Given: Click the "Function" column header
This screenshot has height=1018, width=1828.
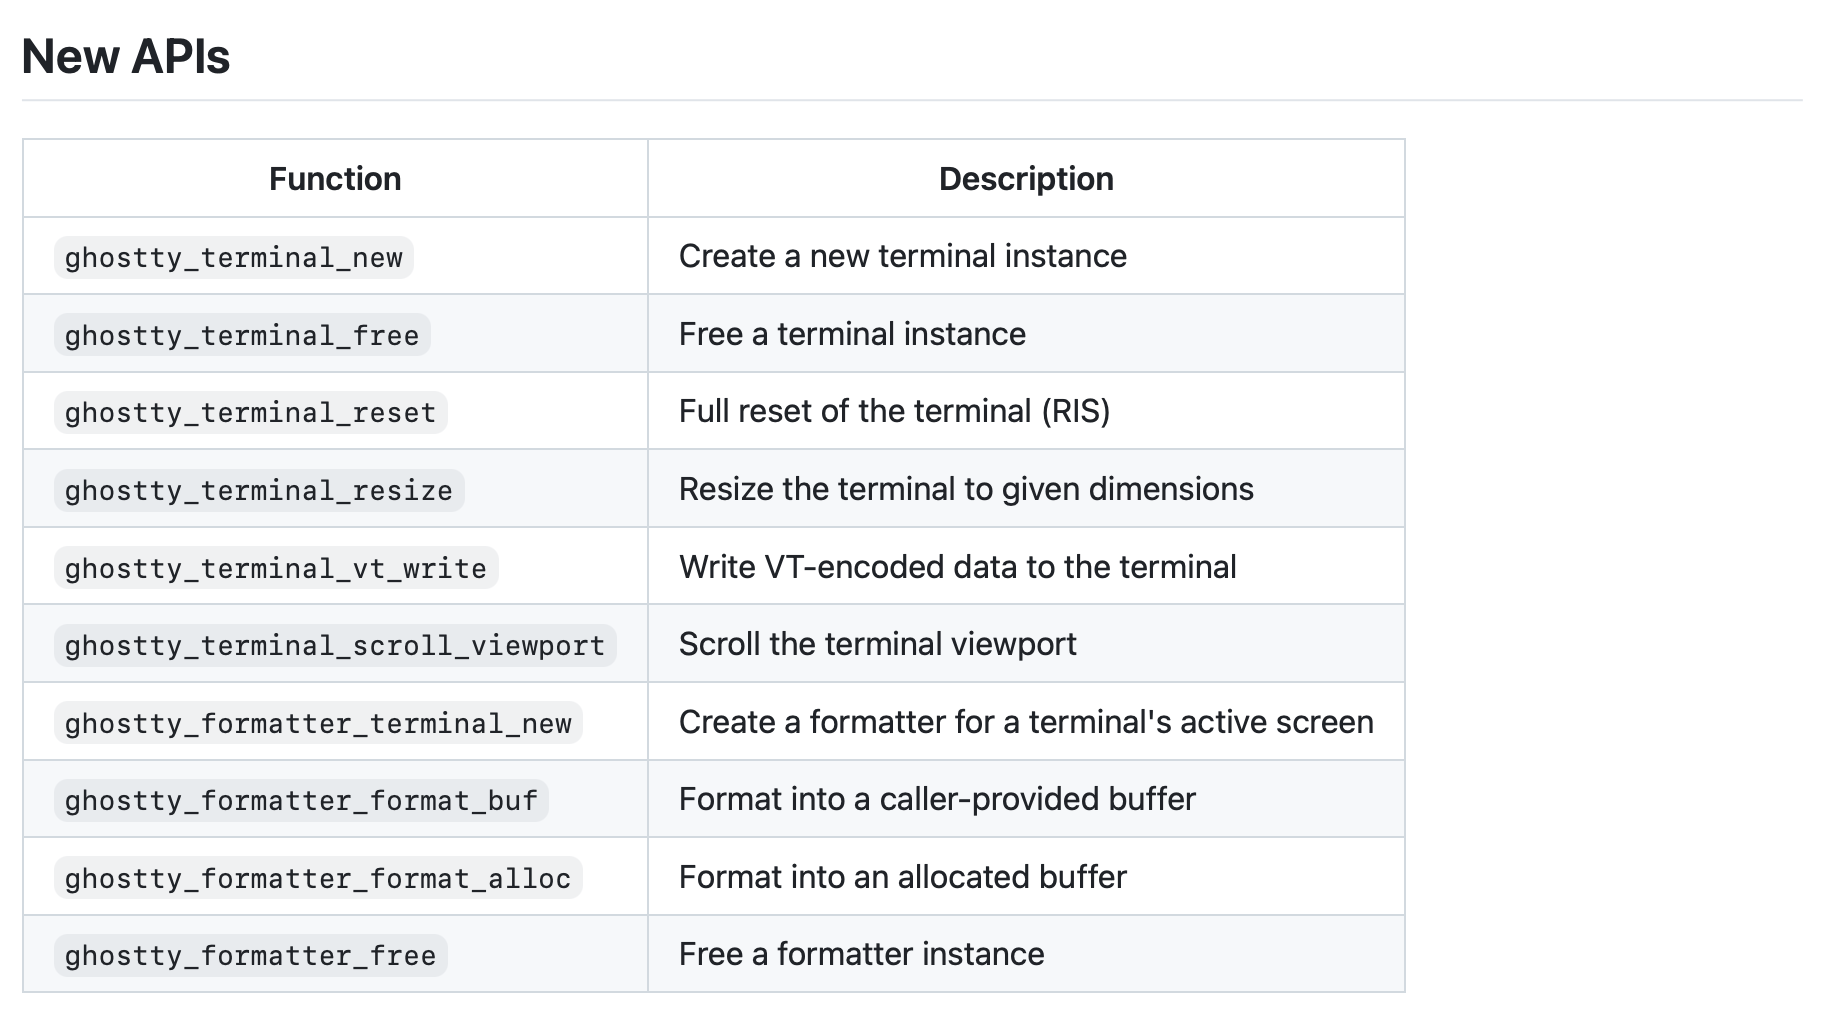Looking at the screenshot, I should 335,179.
